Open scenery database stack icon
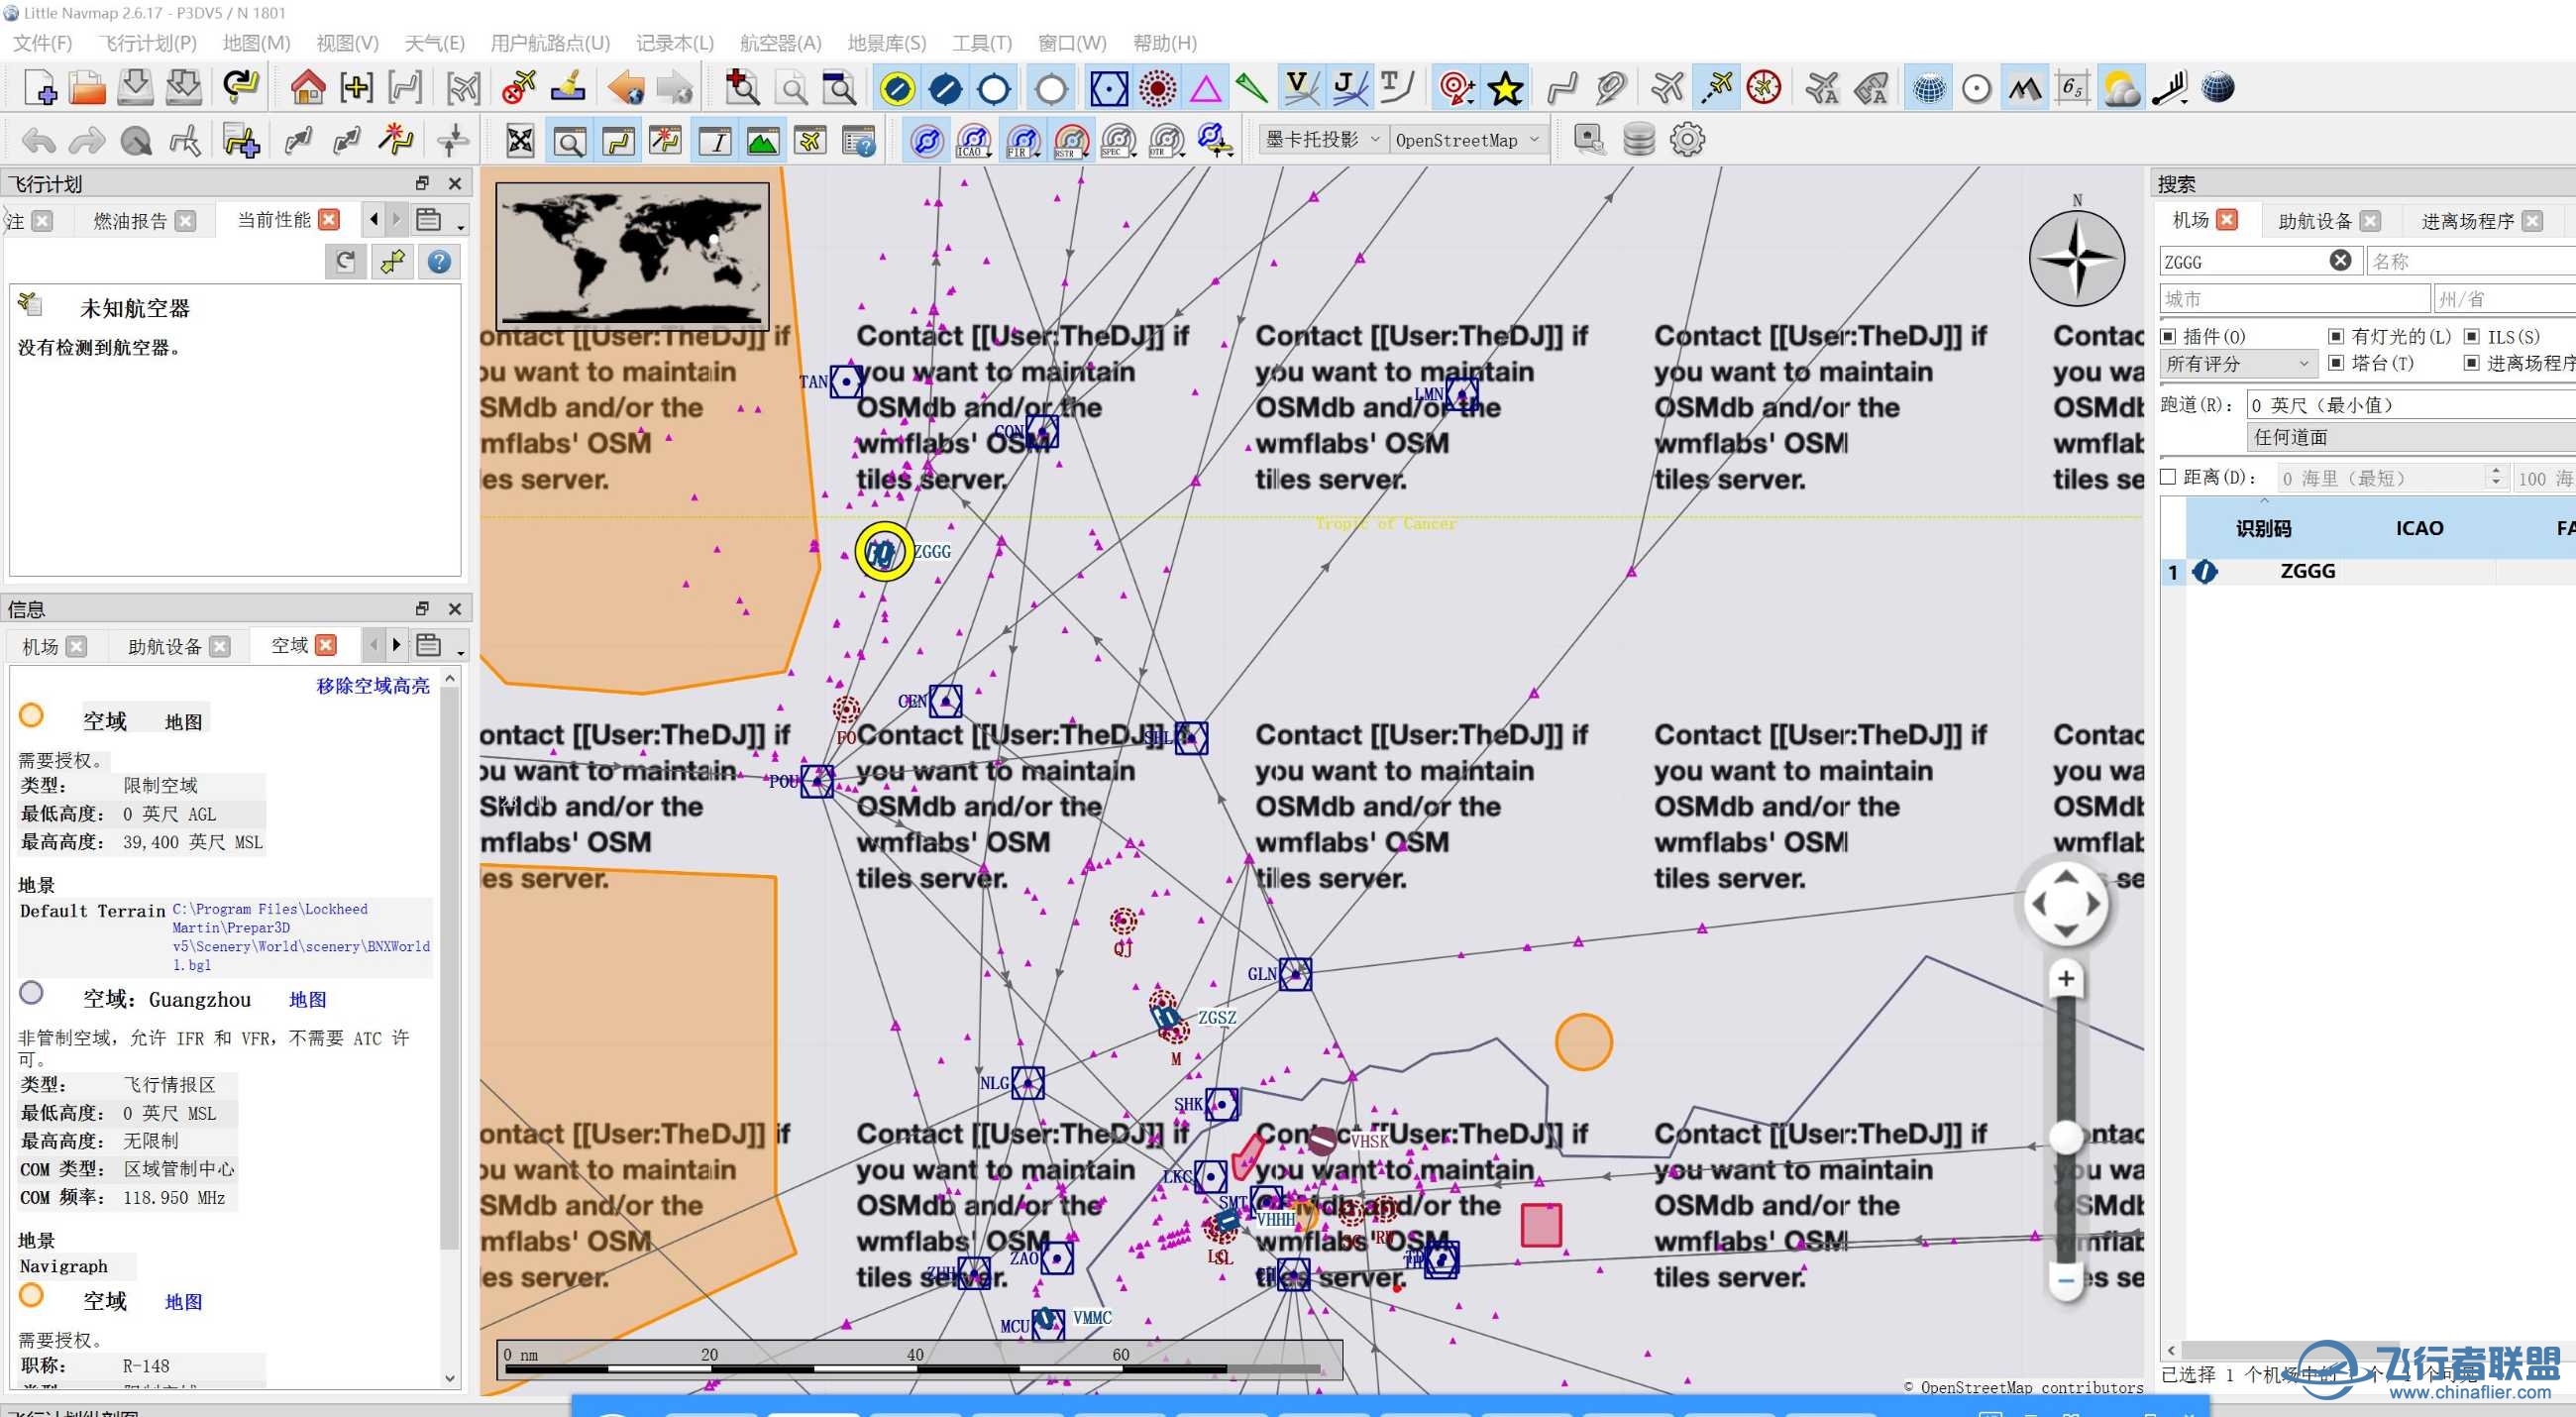Image resolution: width=2576 pixels, height=1417 pixels. (1639, 140)
